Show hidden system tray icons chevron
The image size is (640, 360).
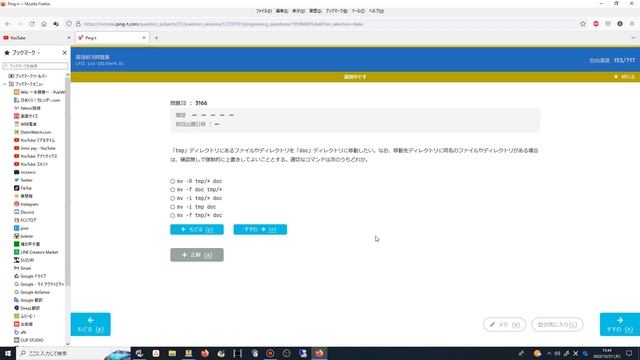pyautogui.click(x=549, y=353)
